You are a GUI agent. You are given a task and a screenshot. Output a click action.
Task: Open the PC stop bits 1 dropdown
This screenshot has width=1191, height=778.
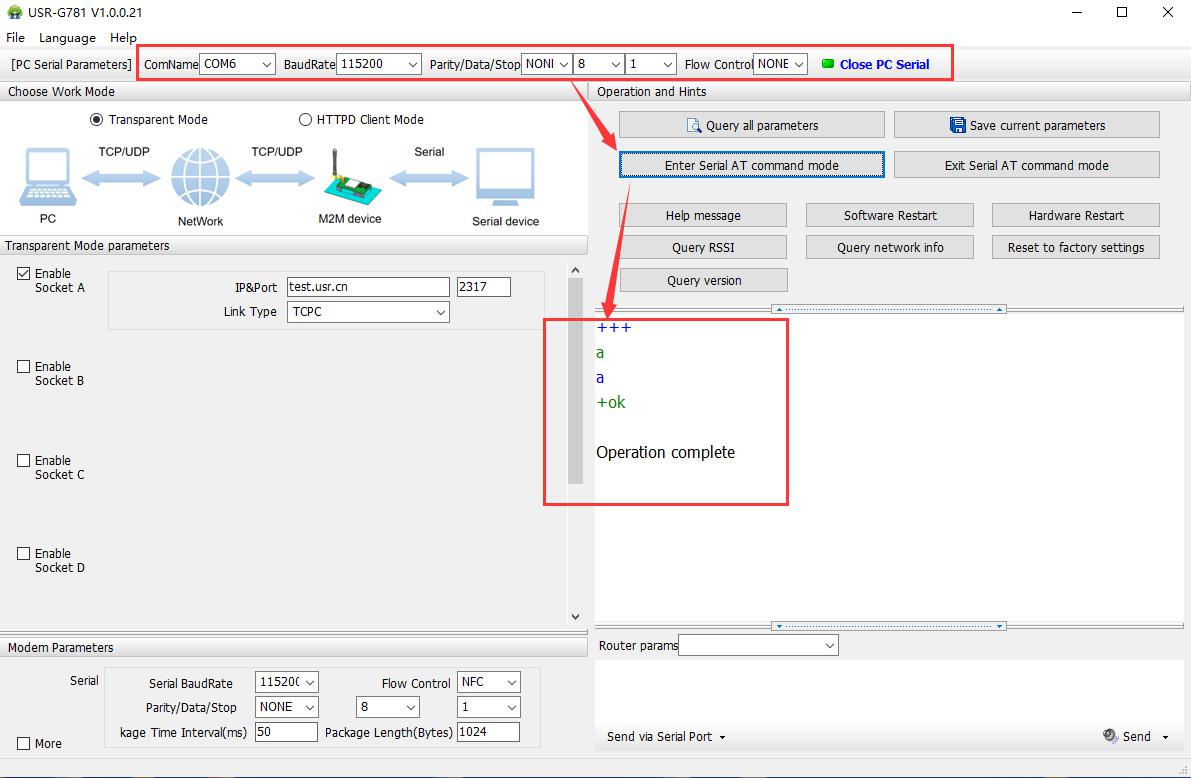651,64
